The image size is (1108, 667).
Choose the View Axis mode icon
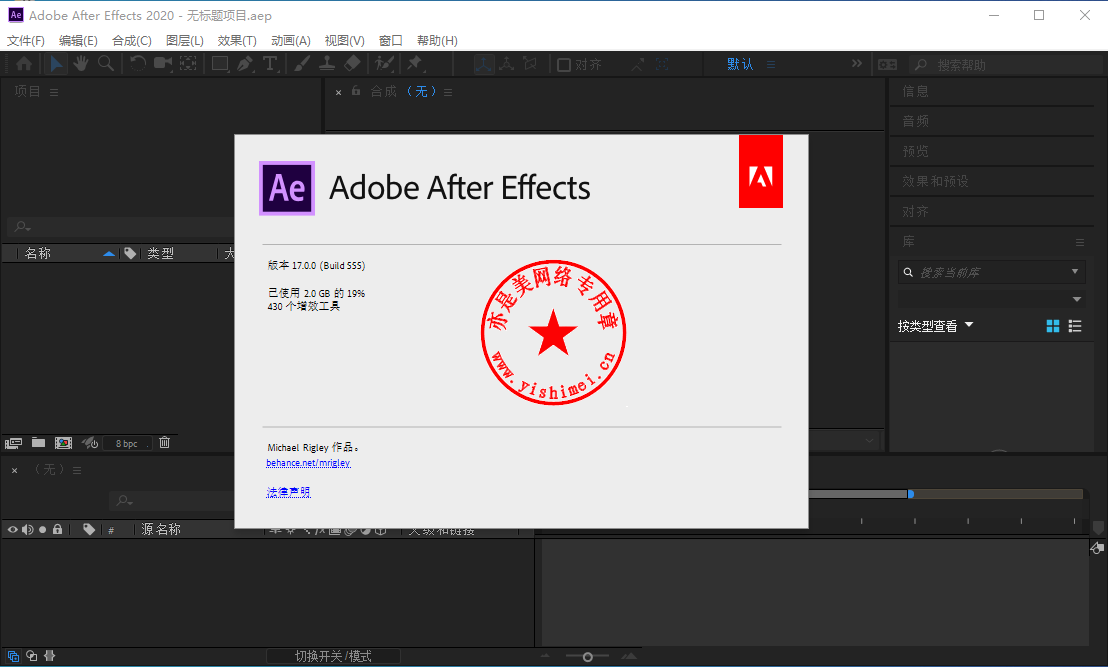(x=530, y=64)
